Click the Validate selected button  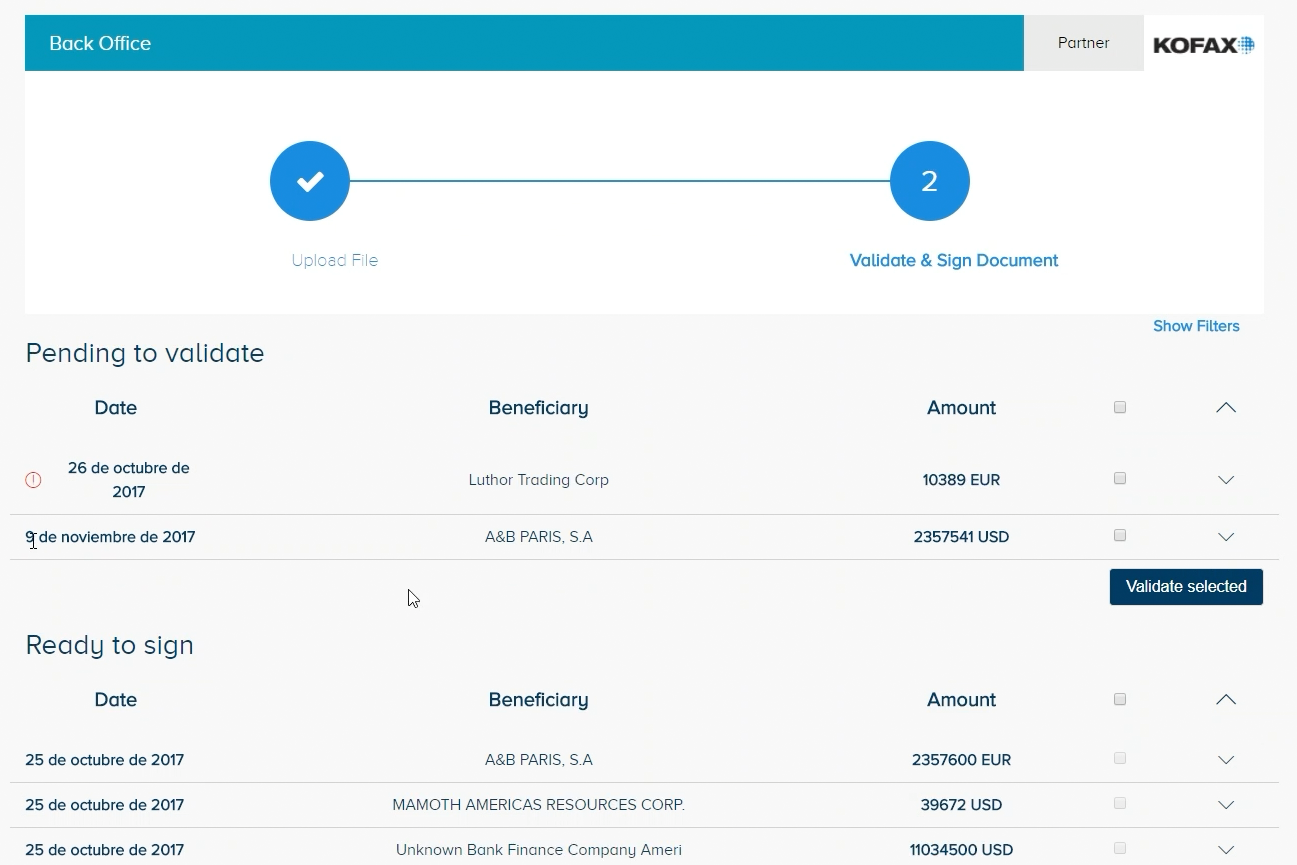pyautogui.click(x=1186, y=586)
